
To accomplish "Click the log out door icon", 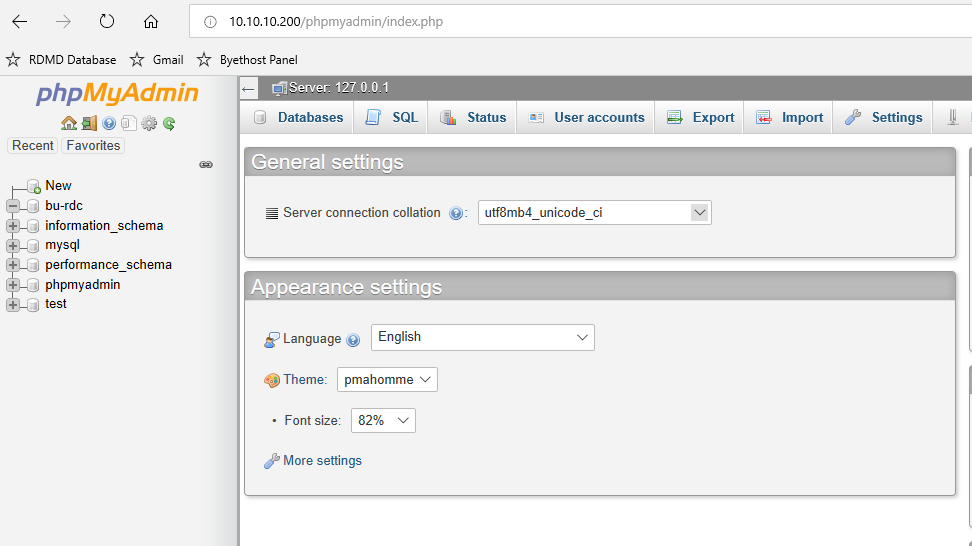I will pyautogui.click(x=89, y=123).
